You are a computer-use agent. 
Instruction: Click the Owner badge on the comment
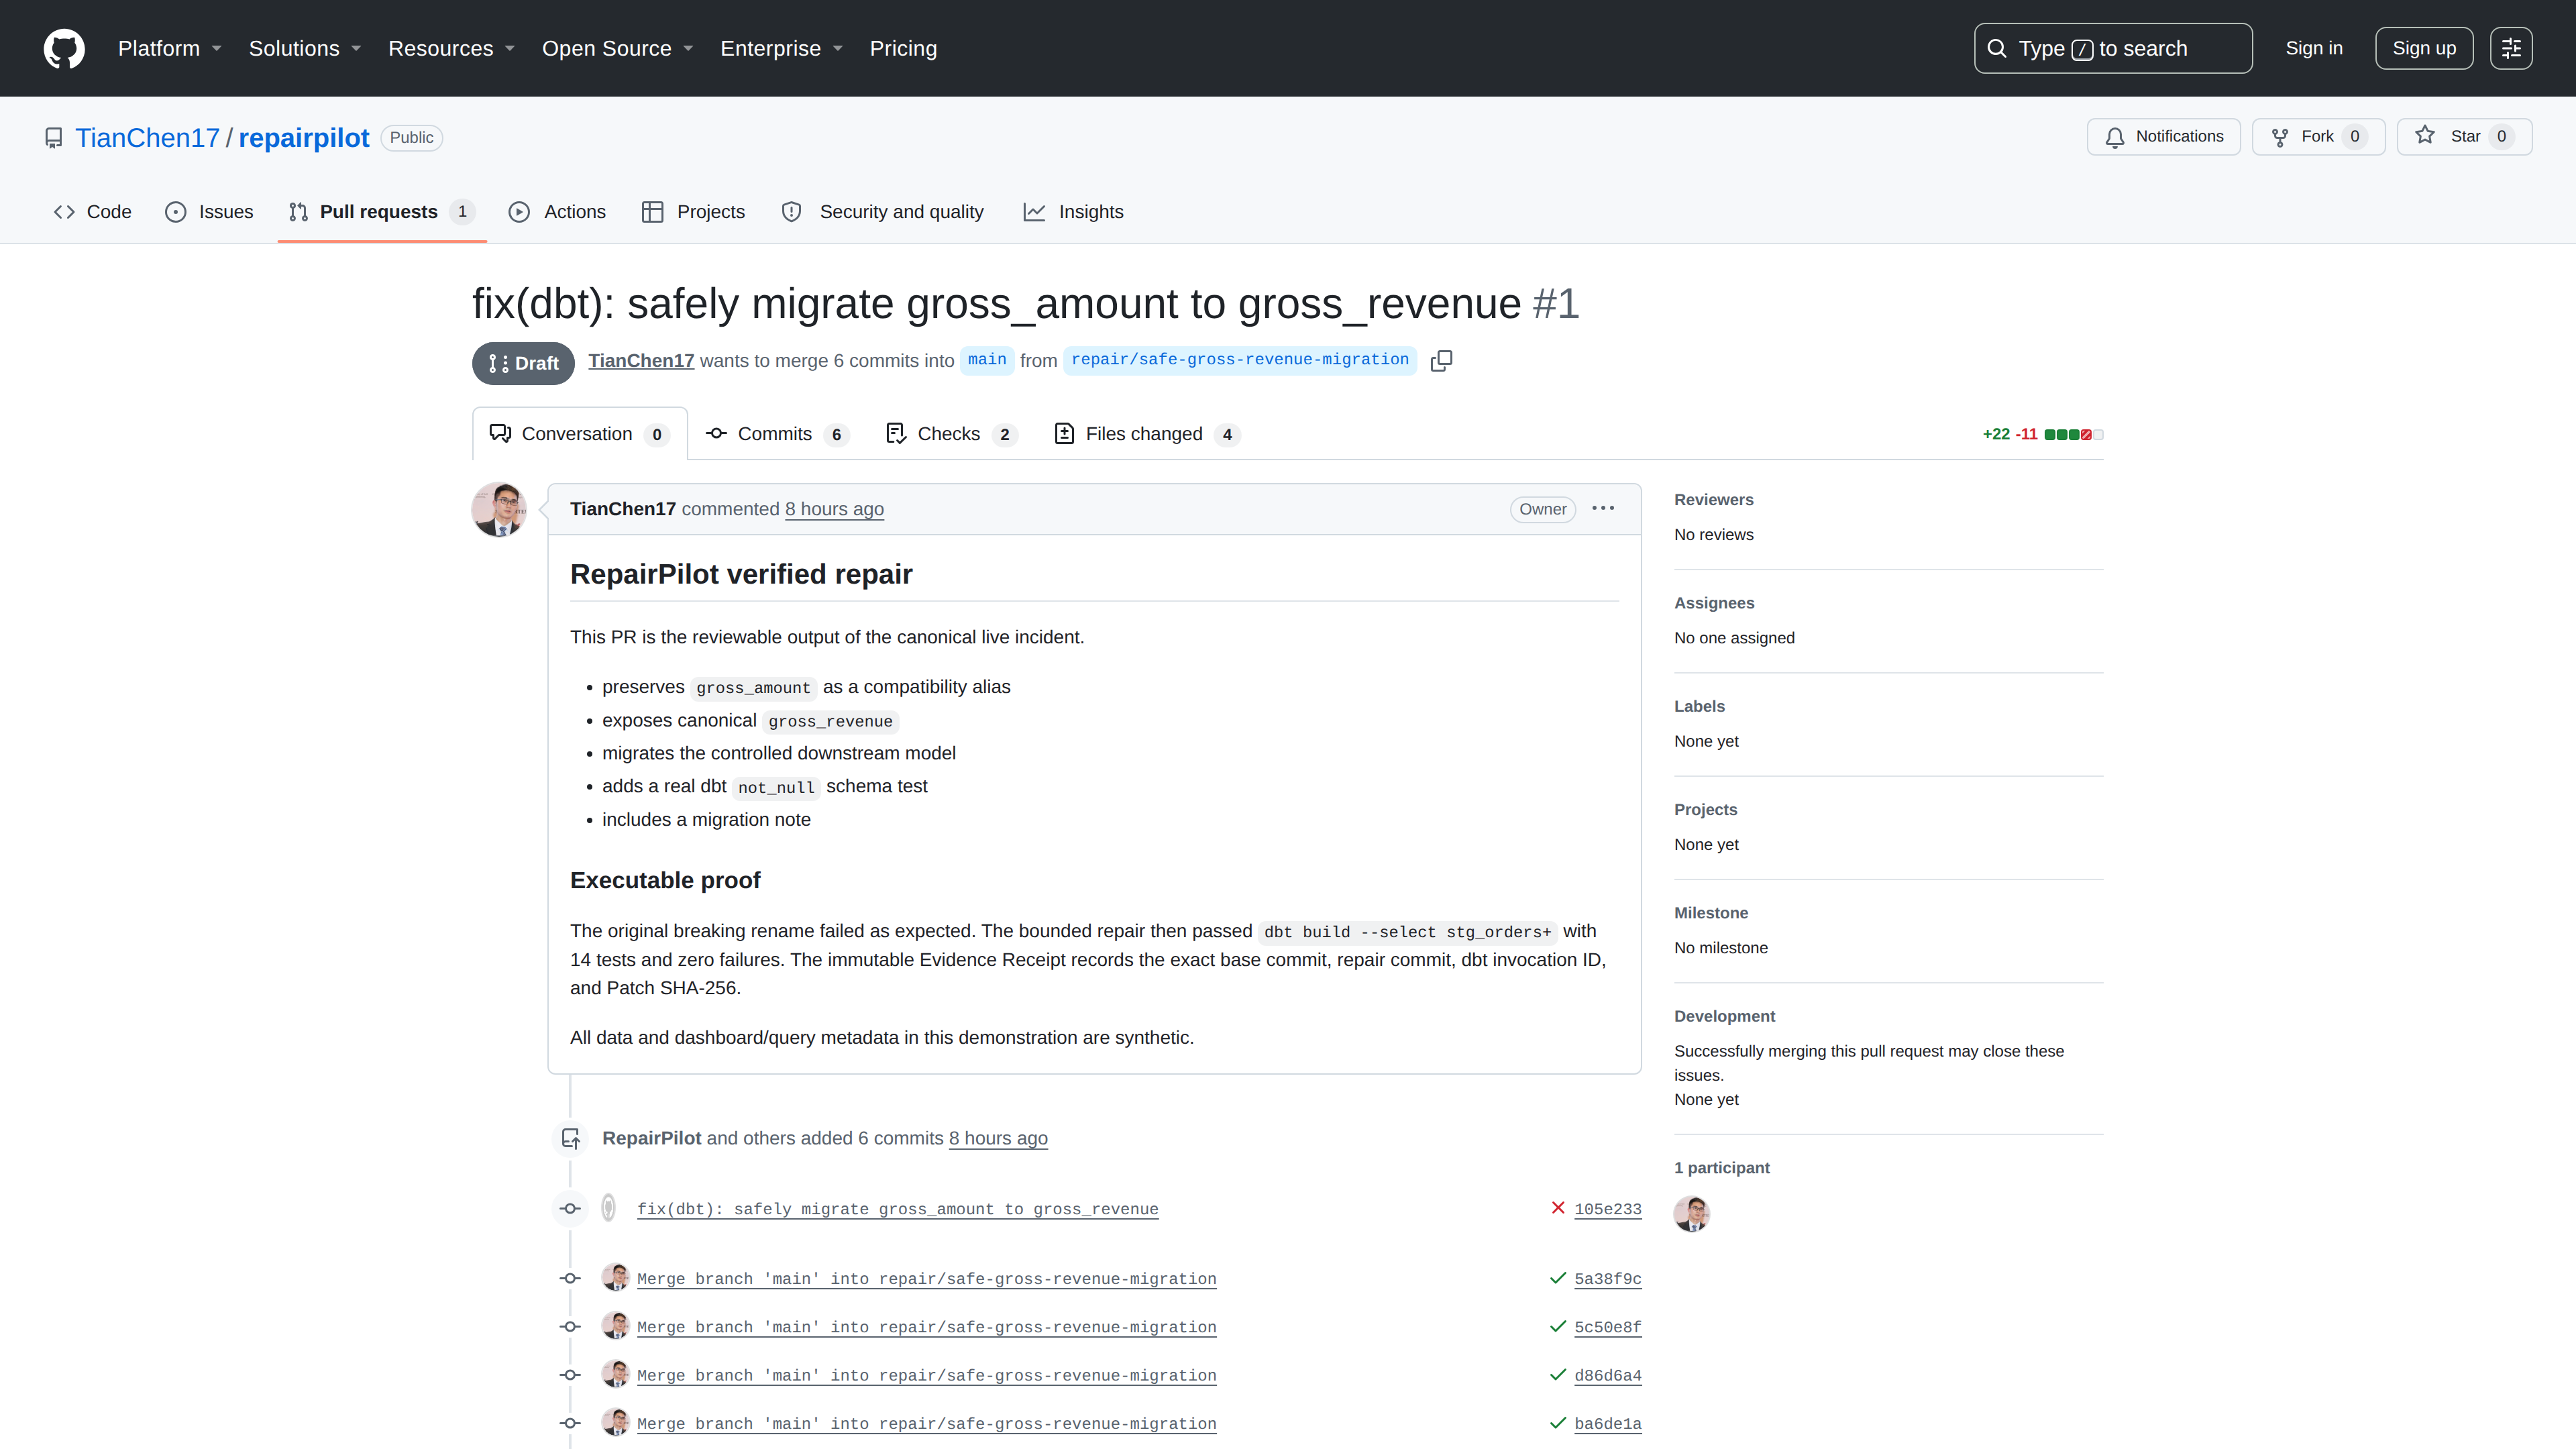coord(1543,509)
